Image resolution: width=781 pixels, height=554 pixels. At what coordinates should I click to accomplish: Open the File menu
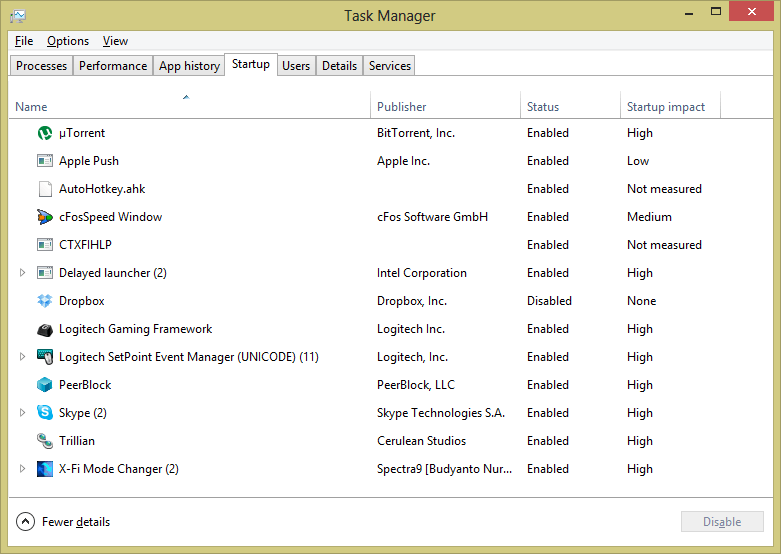click(24, 41)
